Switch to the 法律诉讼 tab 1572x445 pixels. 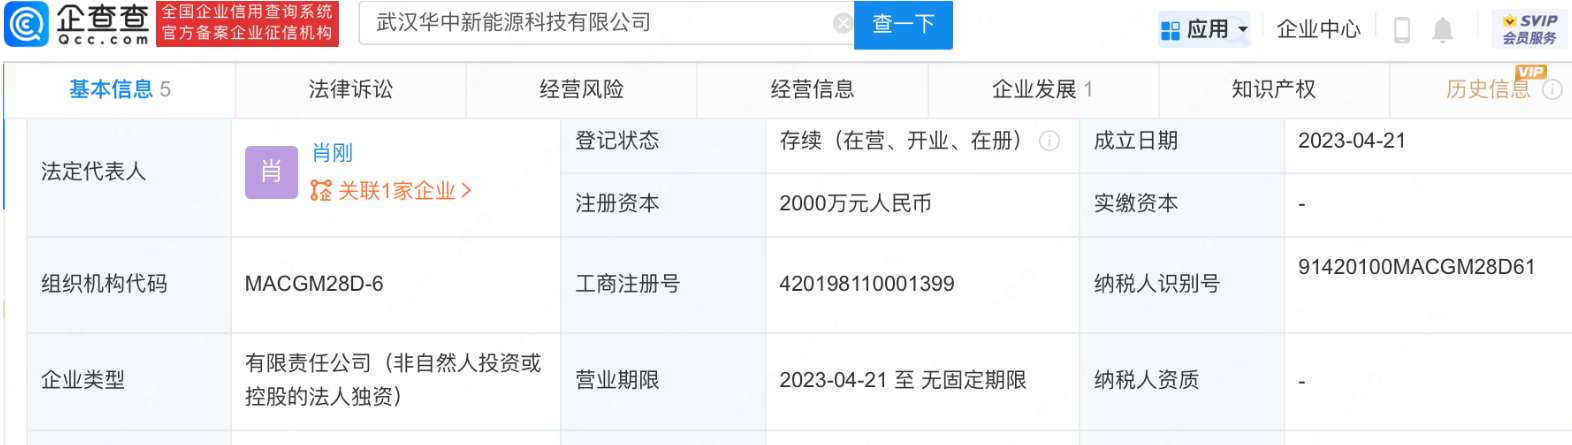(x=351, y=90)
